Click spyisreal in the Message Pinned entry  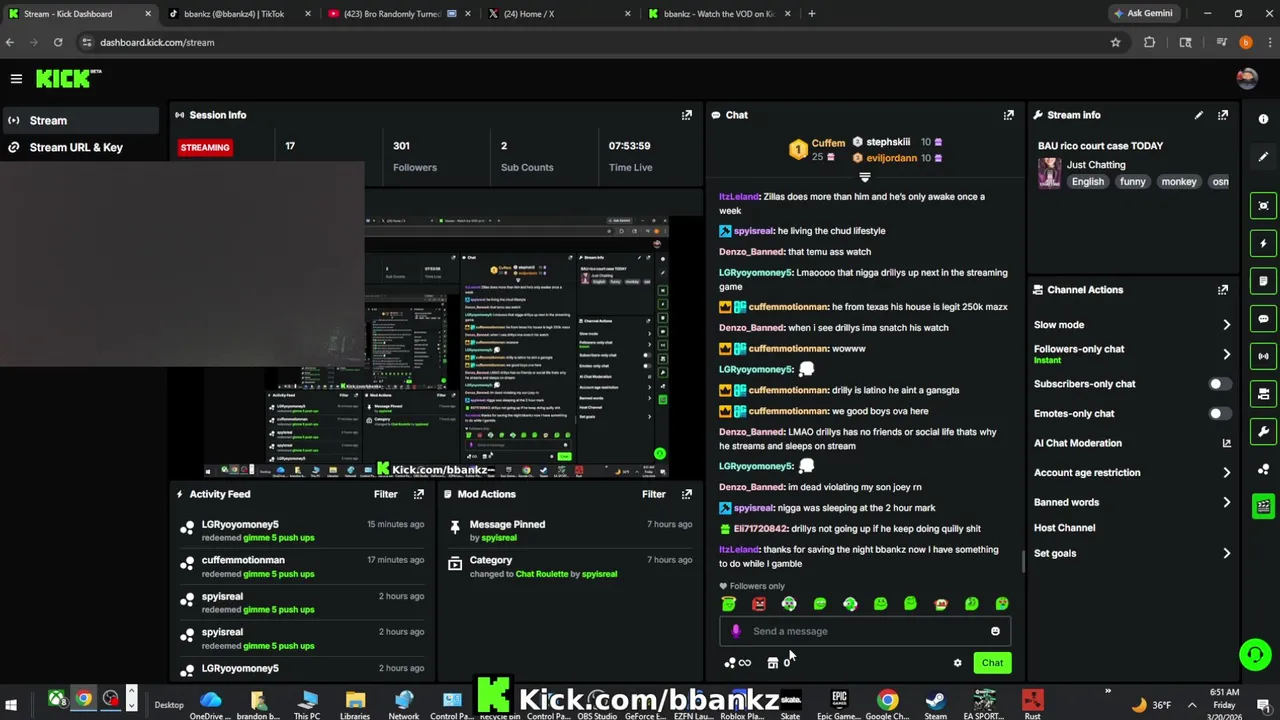(x=498, y=538)
